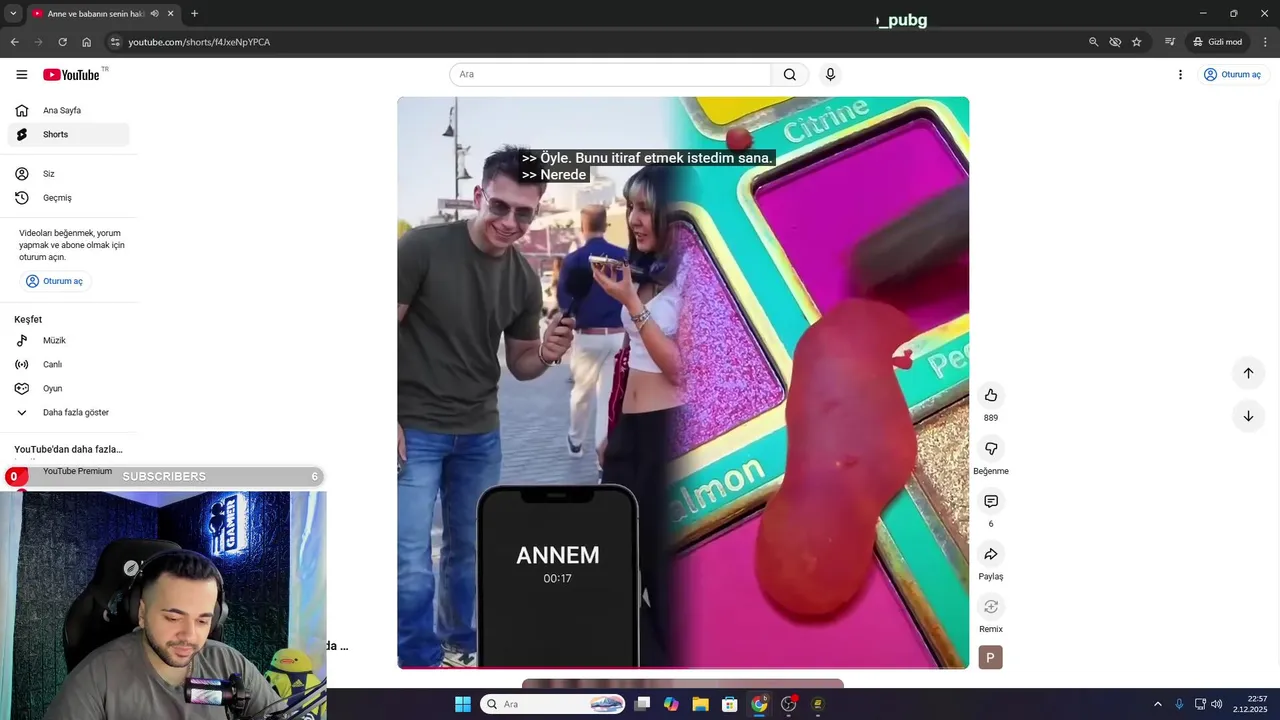Open Chrome three-dot menu
The image size is (1280, 720).
click(x=1265, y=42)
